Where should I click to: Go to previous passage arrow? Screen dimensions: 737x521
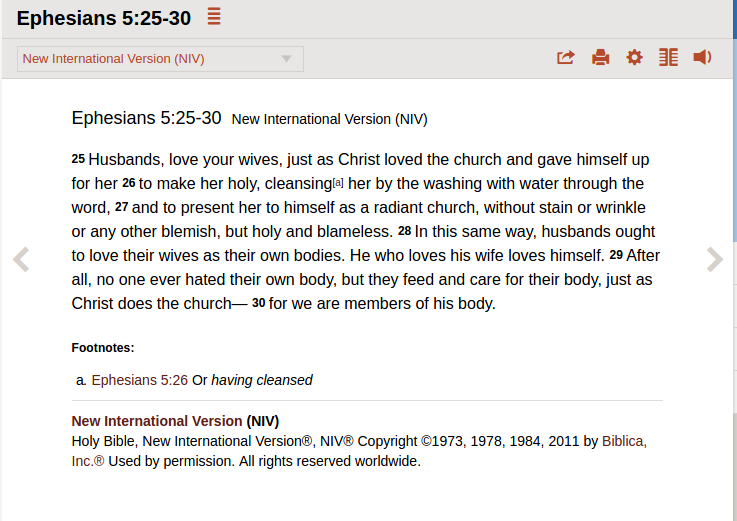tap(21, 259)
